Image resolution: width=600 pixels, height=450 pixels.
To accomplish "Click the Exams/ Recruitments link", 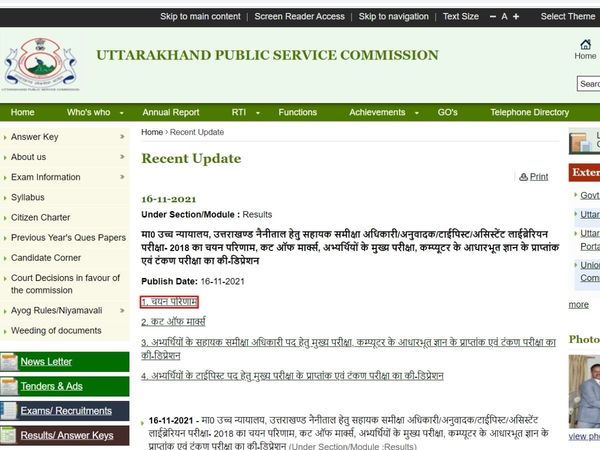I will pos(66,411).
